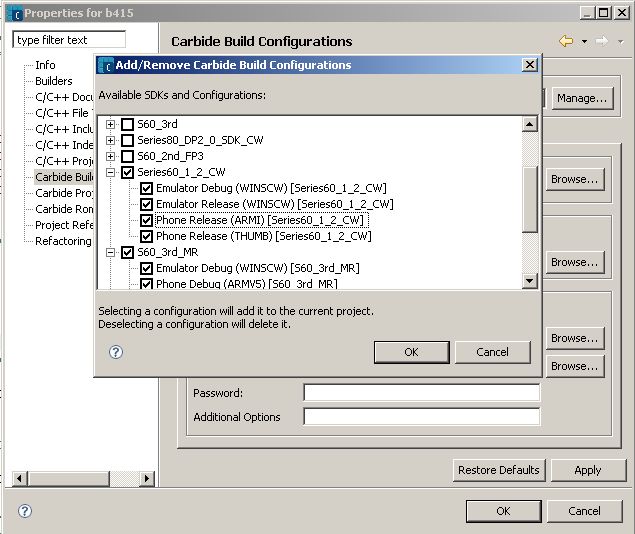Image resolution: width=635 pixels, height=534 pixels.
Task: Uncheck Phone Debug (ARMV5) [S60_3rd_MR]
Action: (146, 284)
